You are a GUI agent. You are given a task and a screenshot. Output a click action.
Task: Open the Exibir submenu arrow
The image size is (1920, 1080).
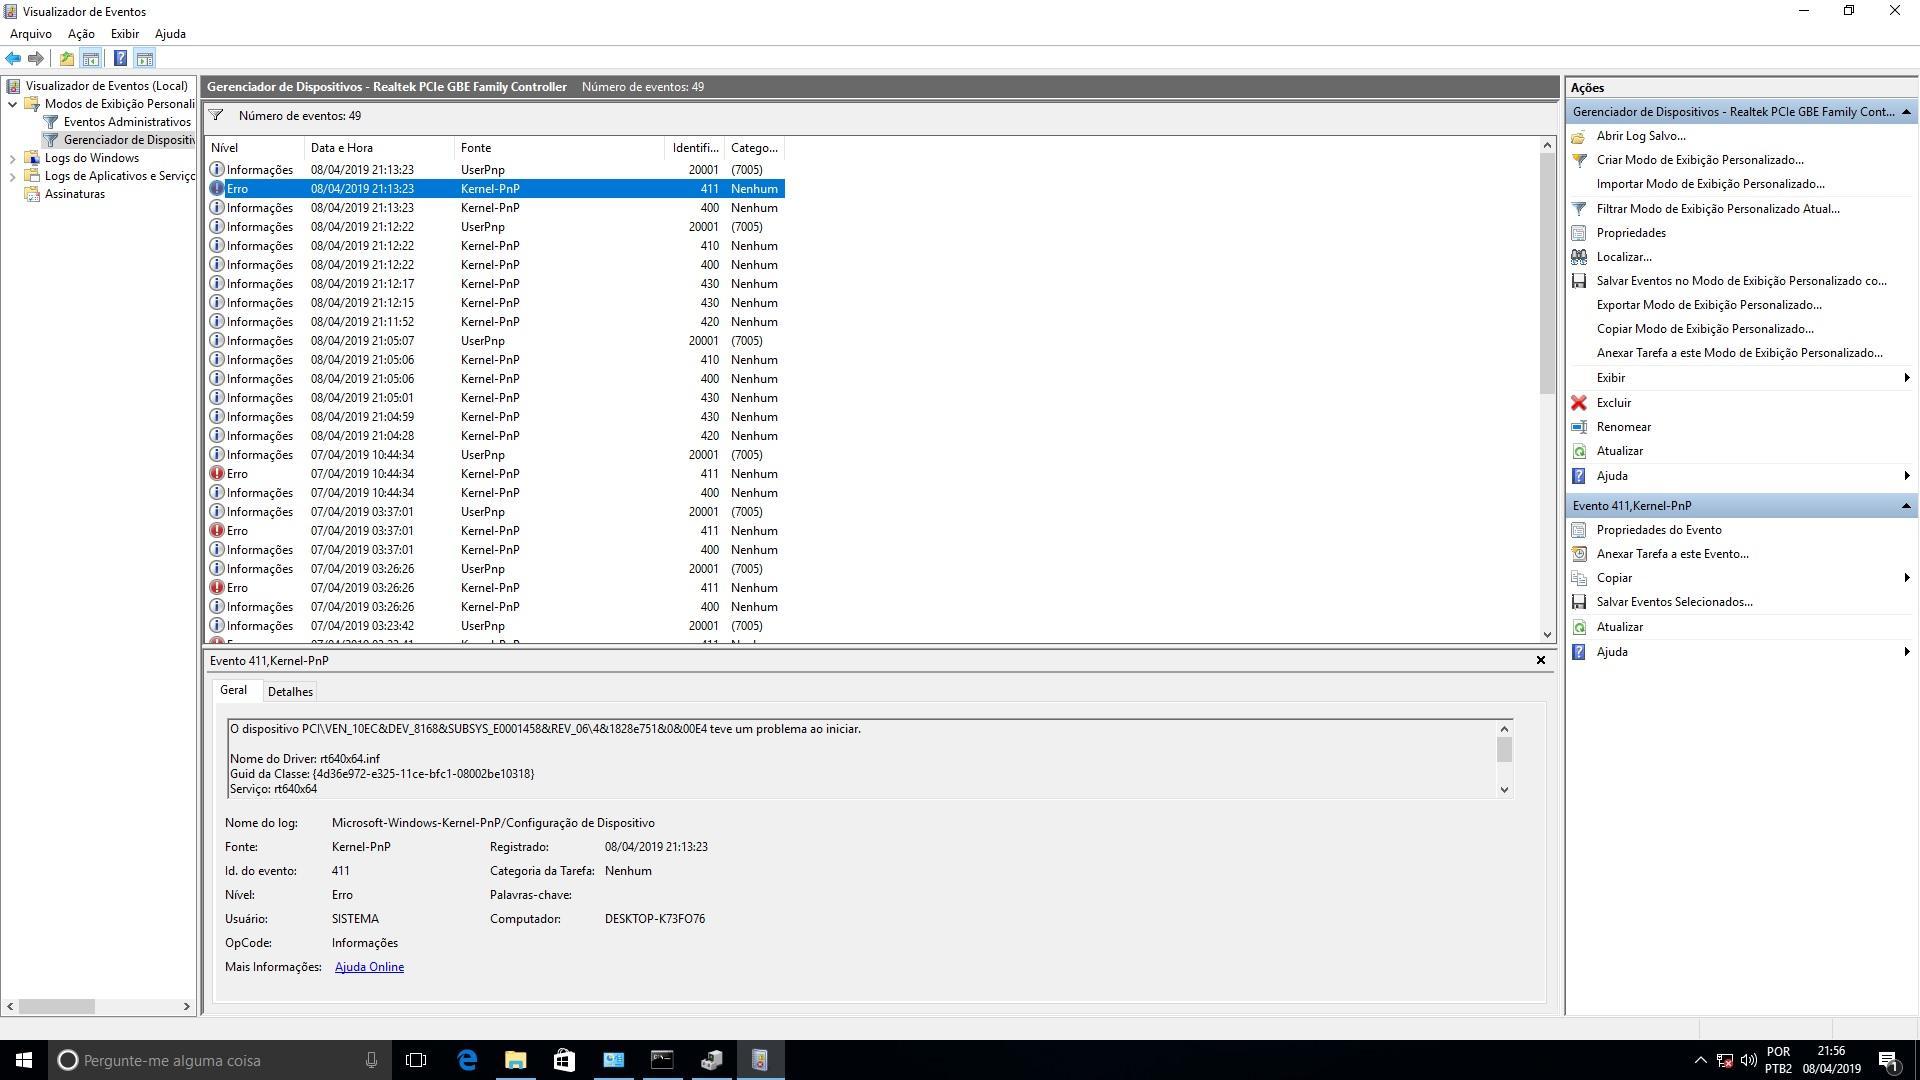(x=1907, y=378)
